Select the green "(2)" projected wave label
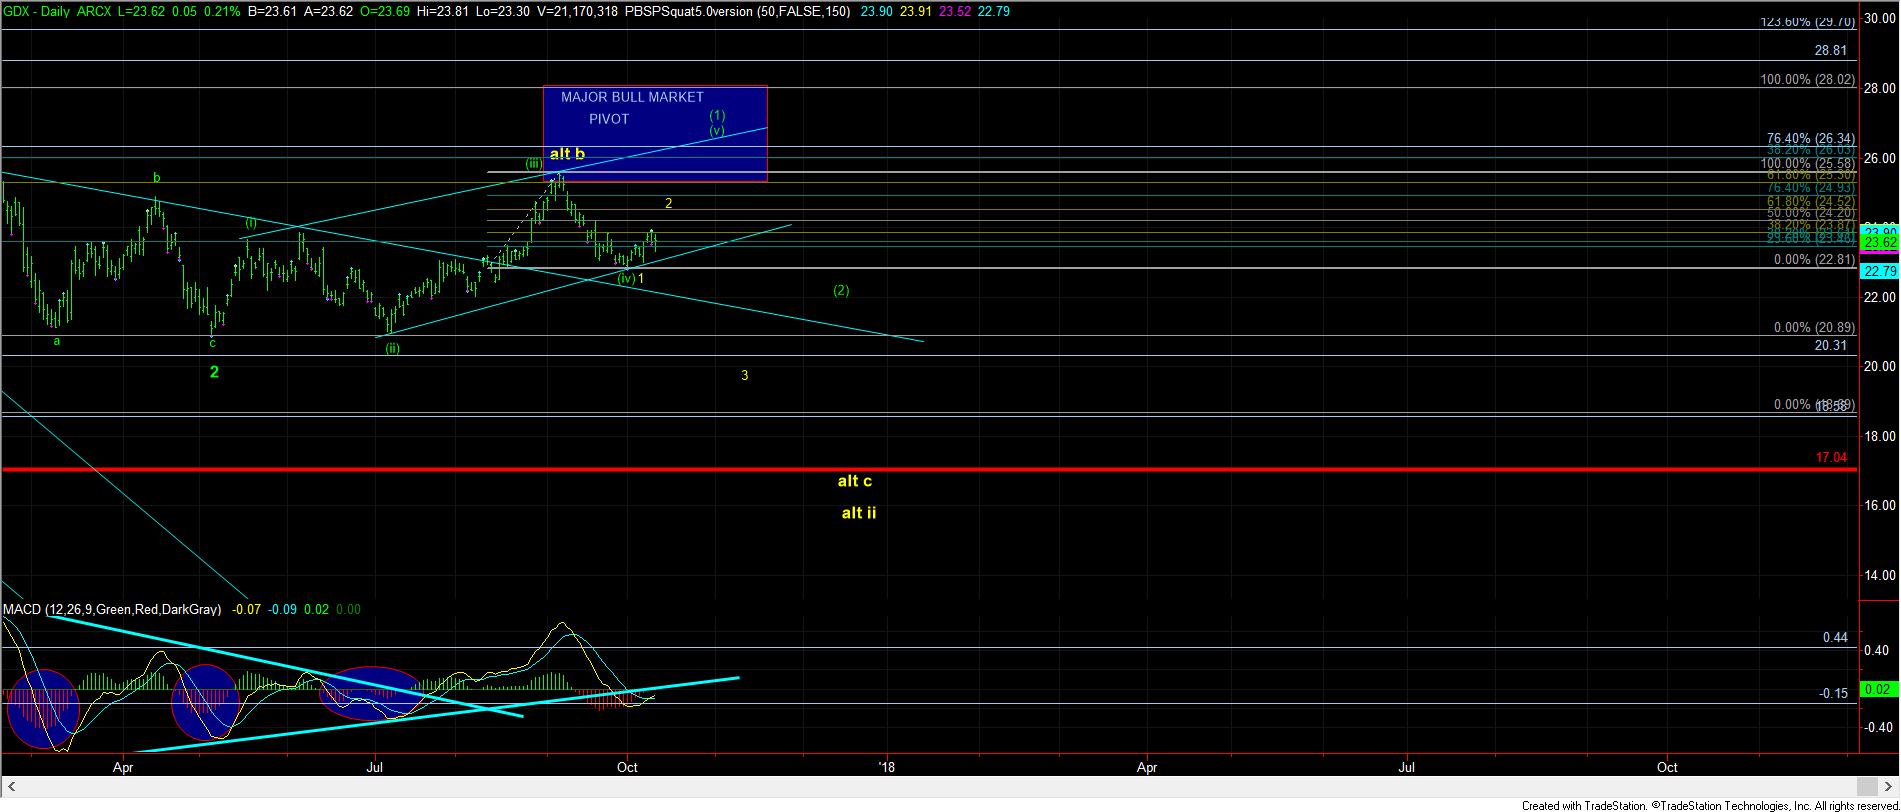 [841, 291]
